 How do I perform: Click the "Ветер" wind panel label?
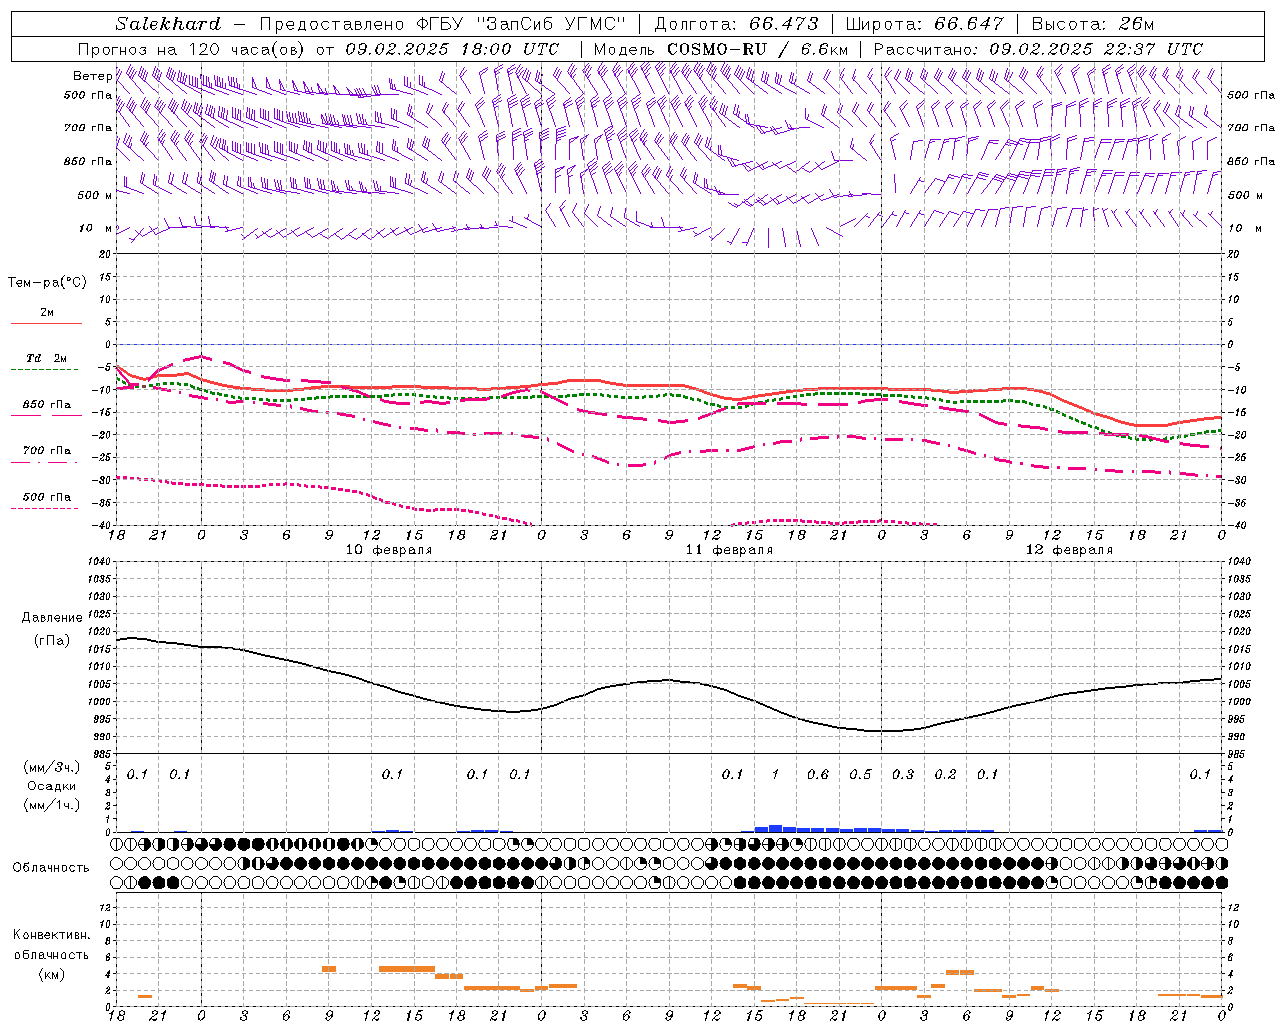(92, 76)
